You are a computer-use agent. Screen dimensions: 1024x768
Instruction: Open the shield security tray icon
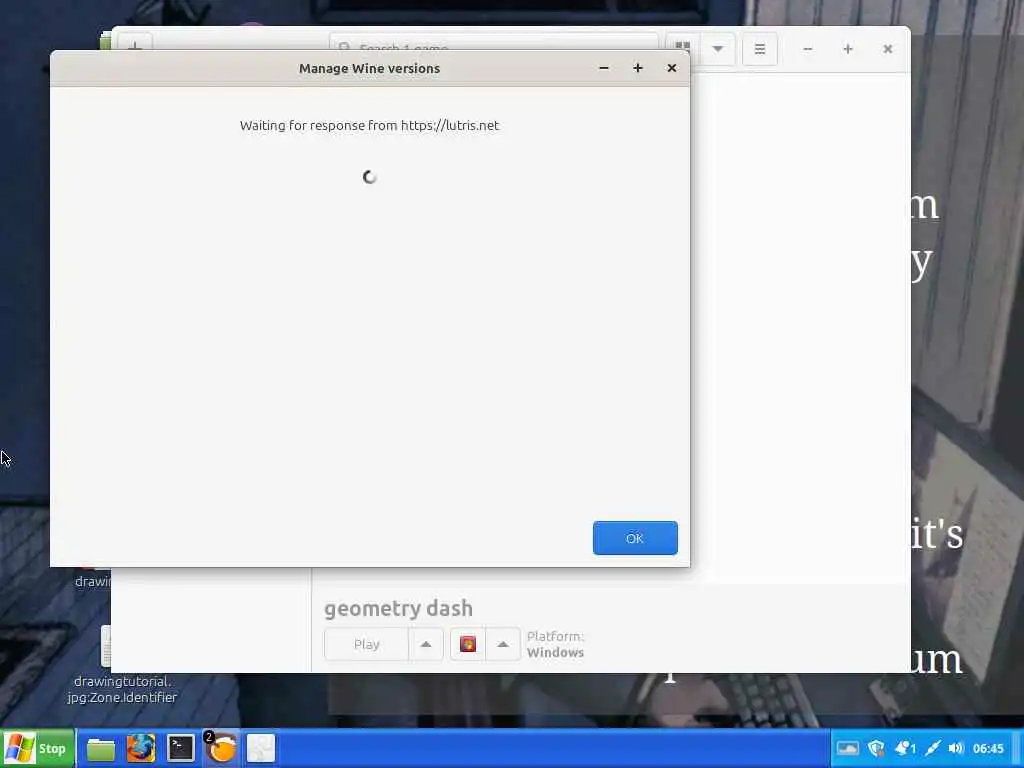876,748
